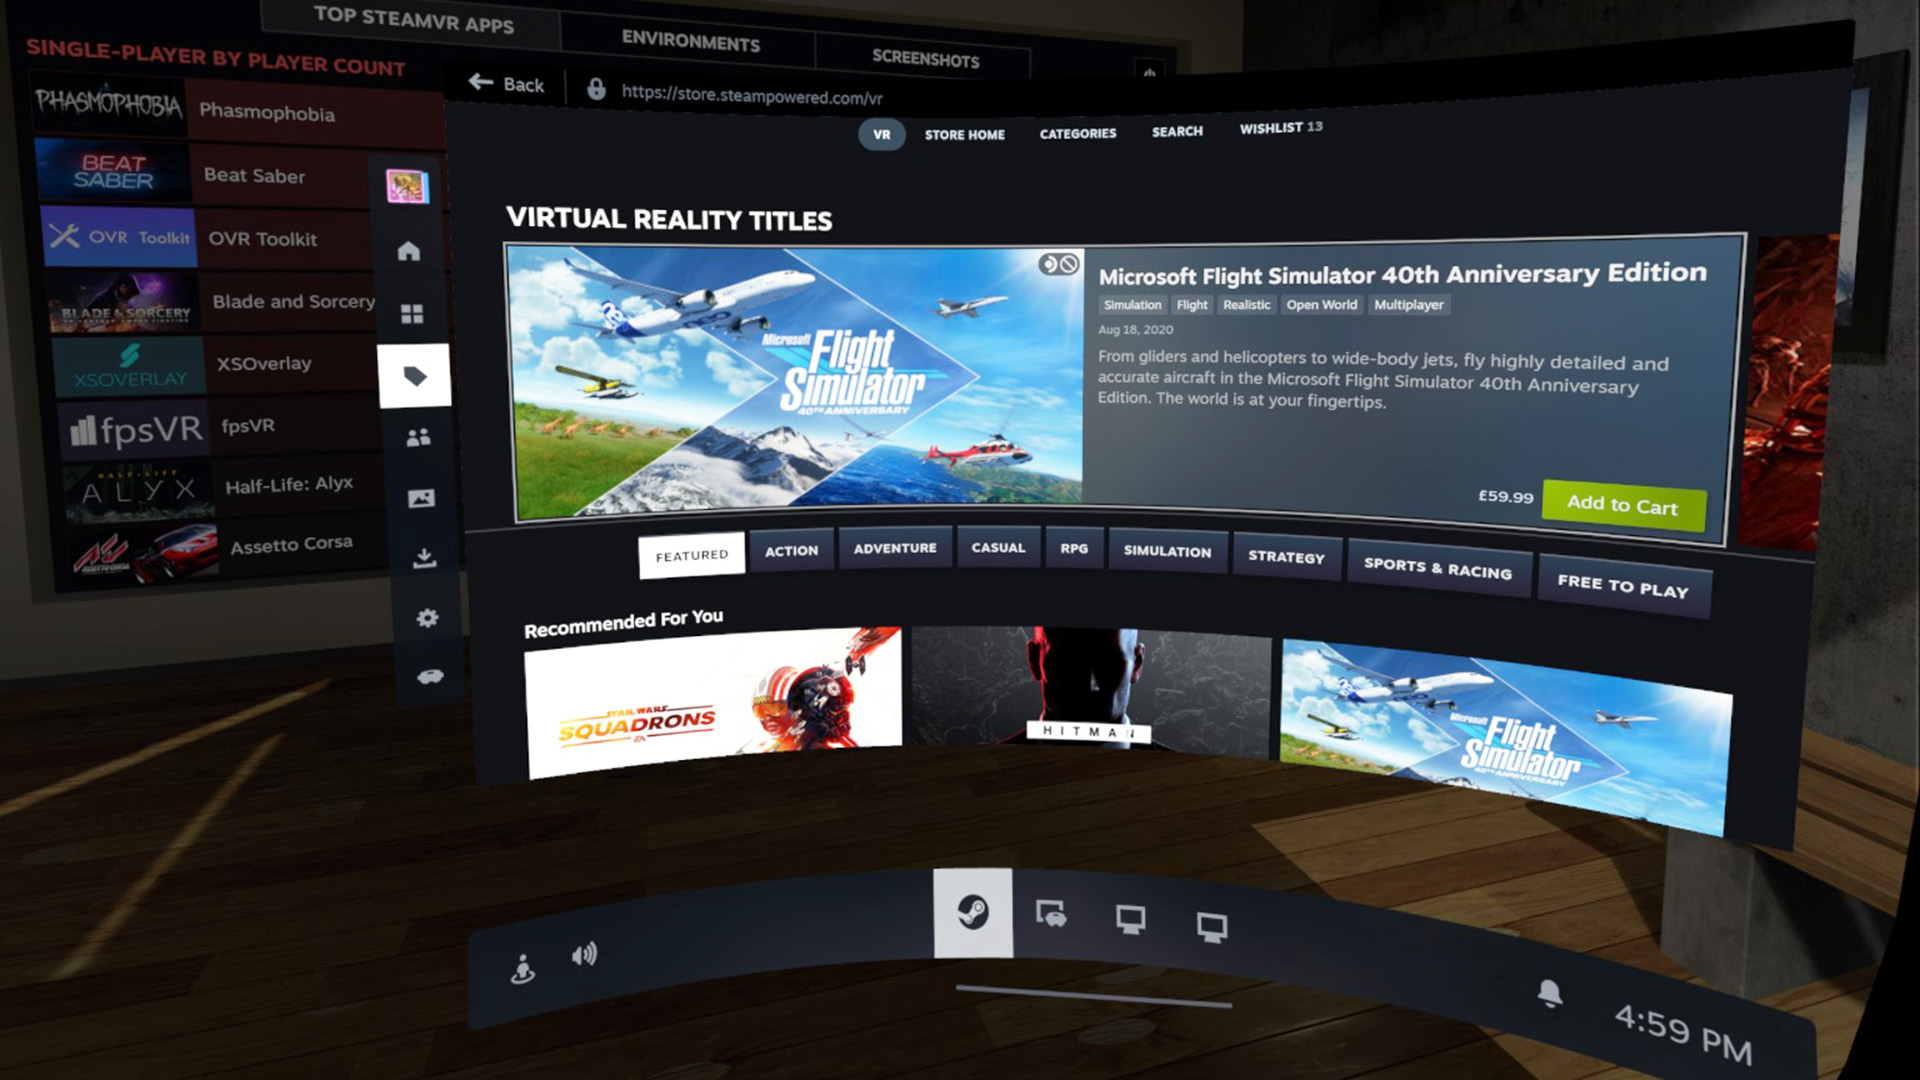Image resolution: width=1920 pixels, height=1080 pixels.
Task: Expand the CATEGORIES navigation menu
Action: tap(1077, 132)
